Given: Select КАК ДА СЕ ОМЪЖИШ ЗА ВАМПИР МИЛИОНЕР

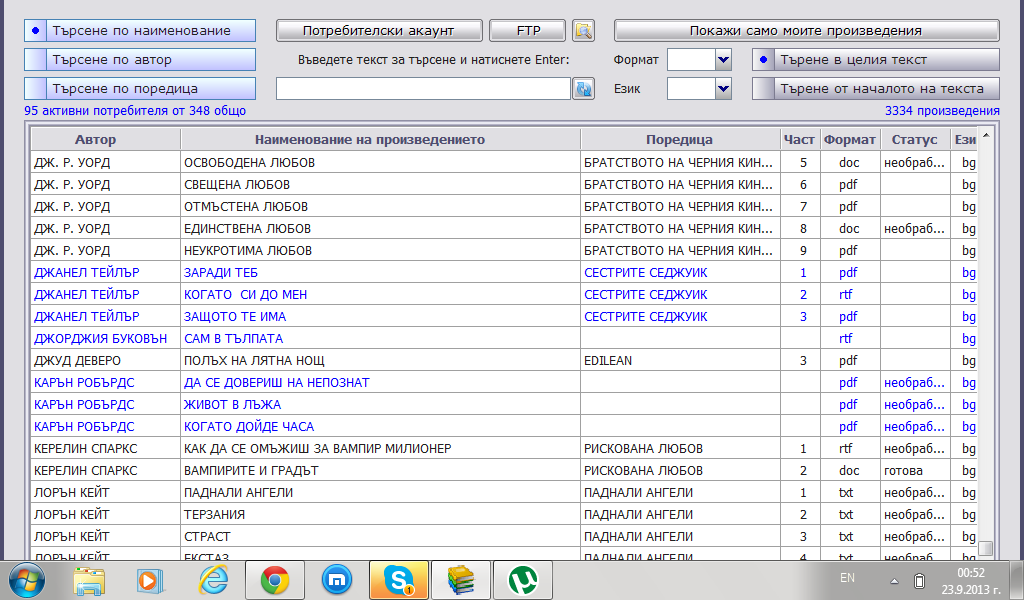Looking at the screenshot, I should coord(318,449).
